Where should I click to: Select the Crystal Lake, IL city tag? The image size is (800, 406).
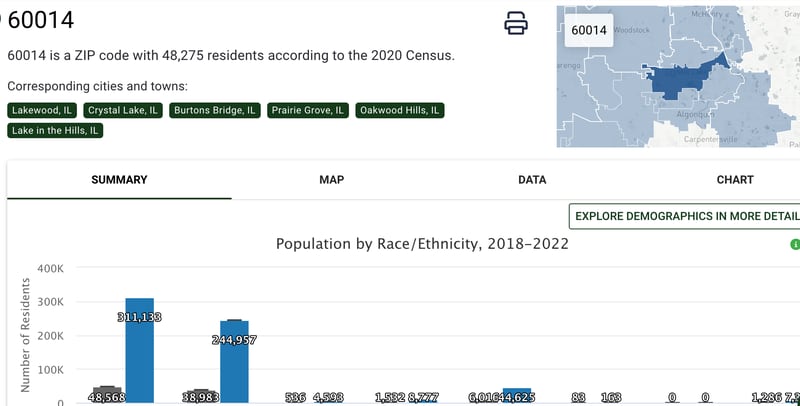(x=123, y=110)
